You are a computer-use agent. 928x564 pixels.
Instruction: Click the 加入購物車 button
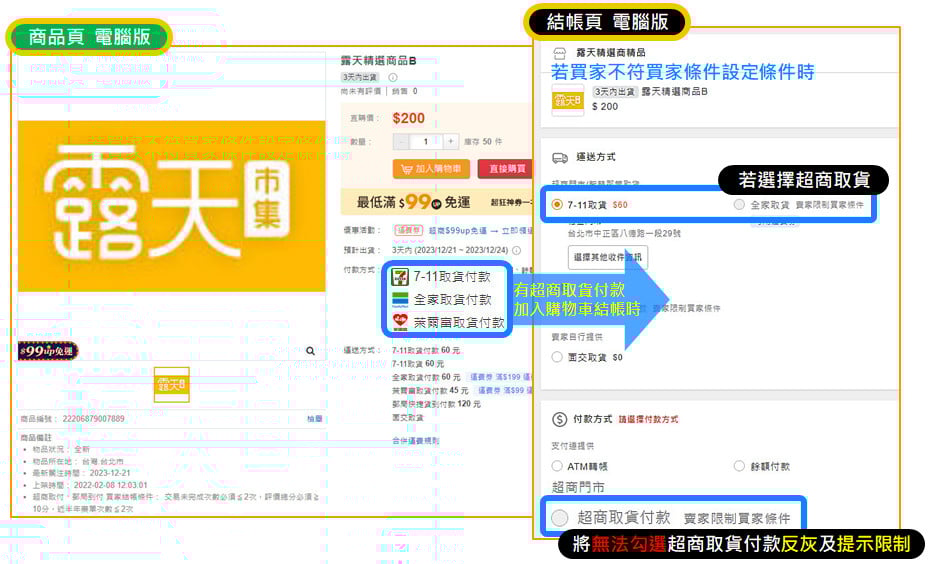pos(431,169)
